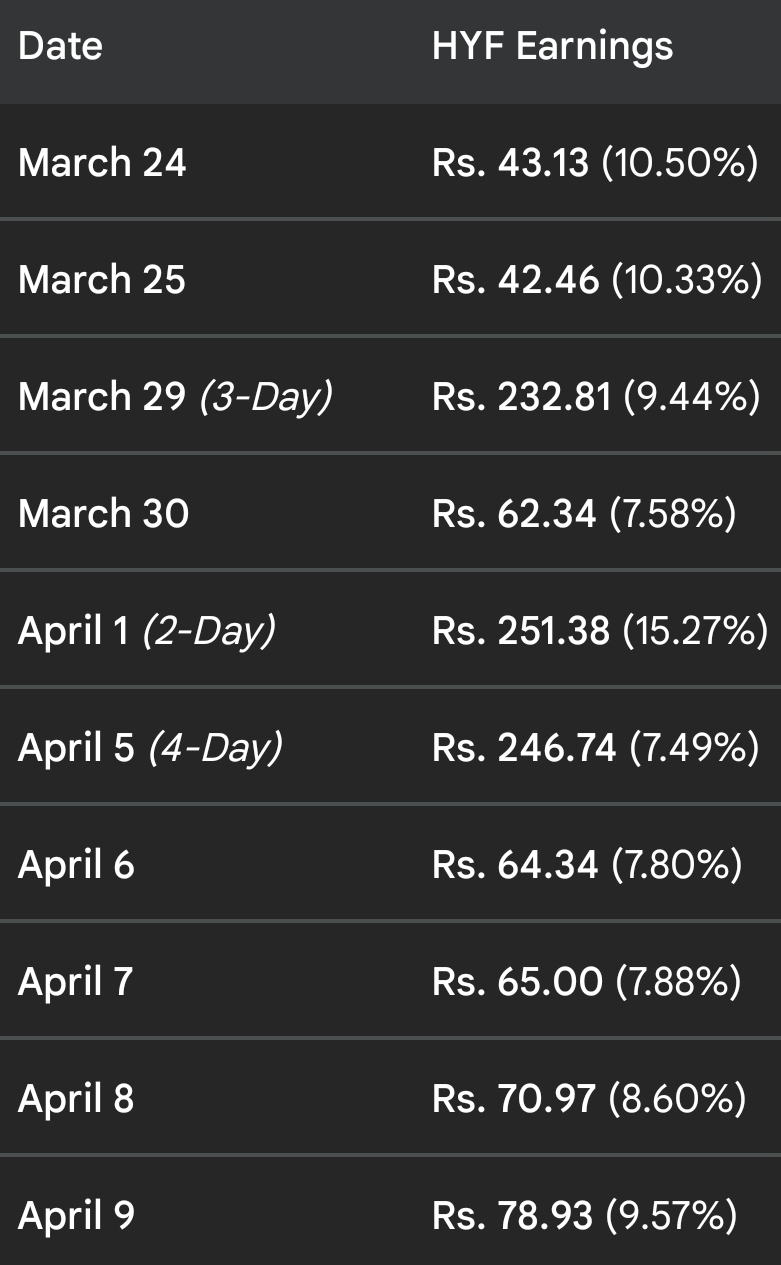Select the April 6 date cell
Screen dimensions: 781x1265
(76, 864)
